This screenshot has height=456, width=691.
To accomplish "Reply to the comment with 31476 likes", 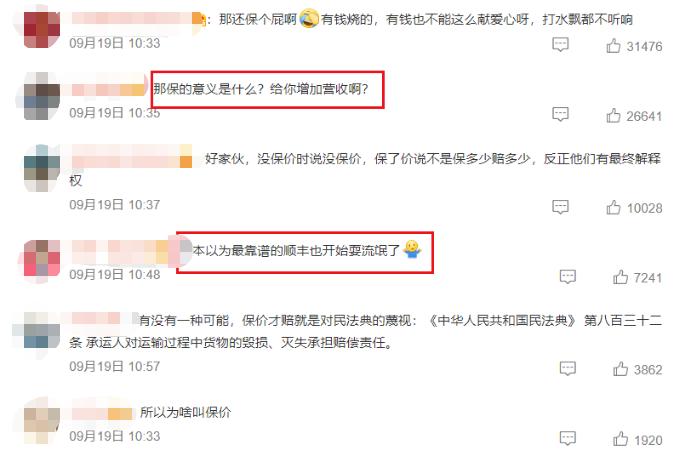I will tap(560, 44).
